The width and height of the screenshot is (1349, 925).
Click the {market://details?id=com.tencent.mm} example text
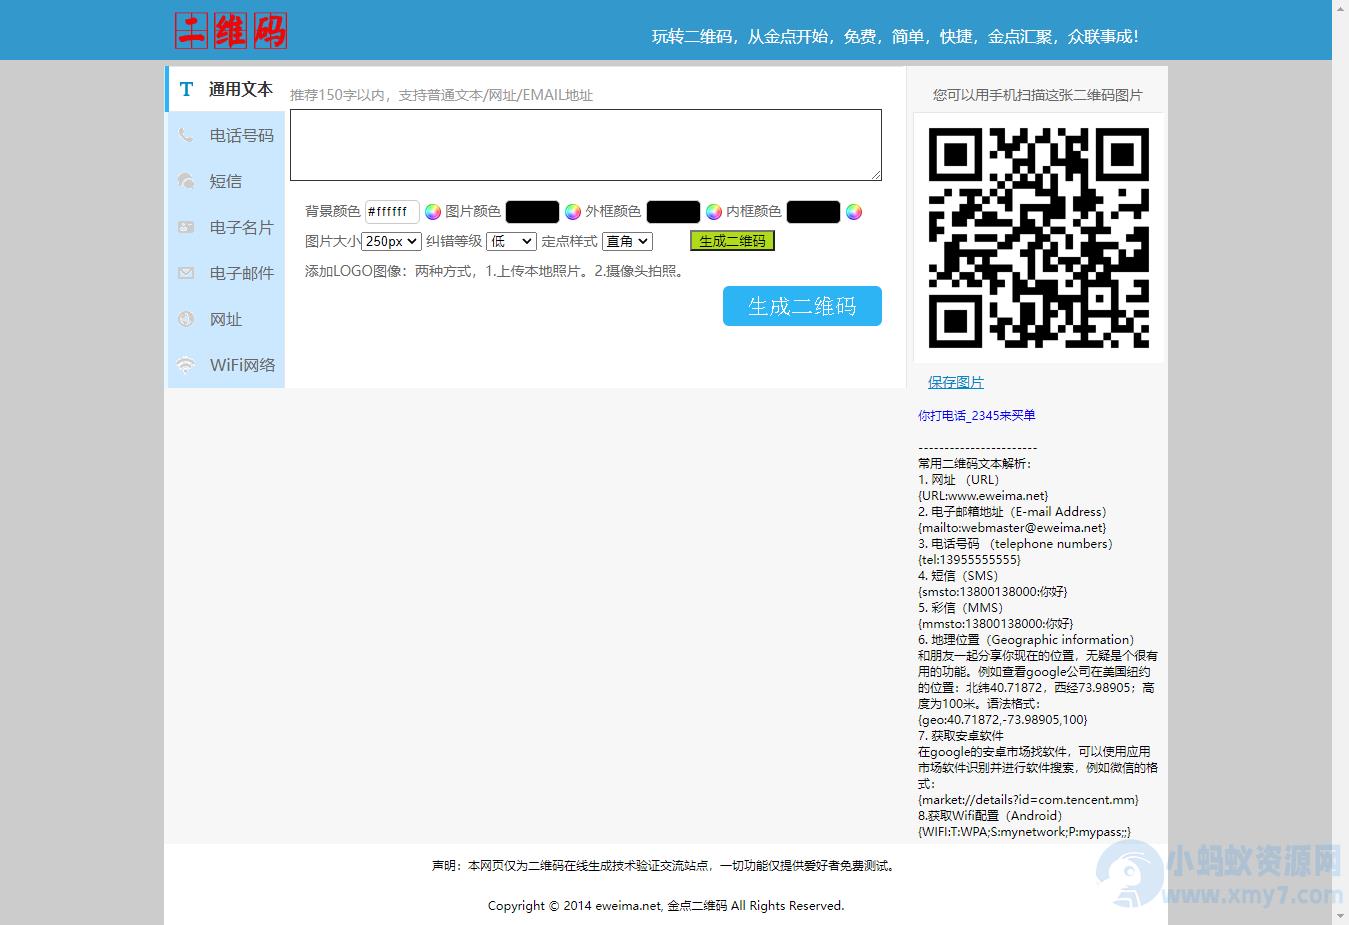(x=1029, y=799)
